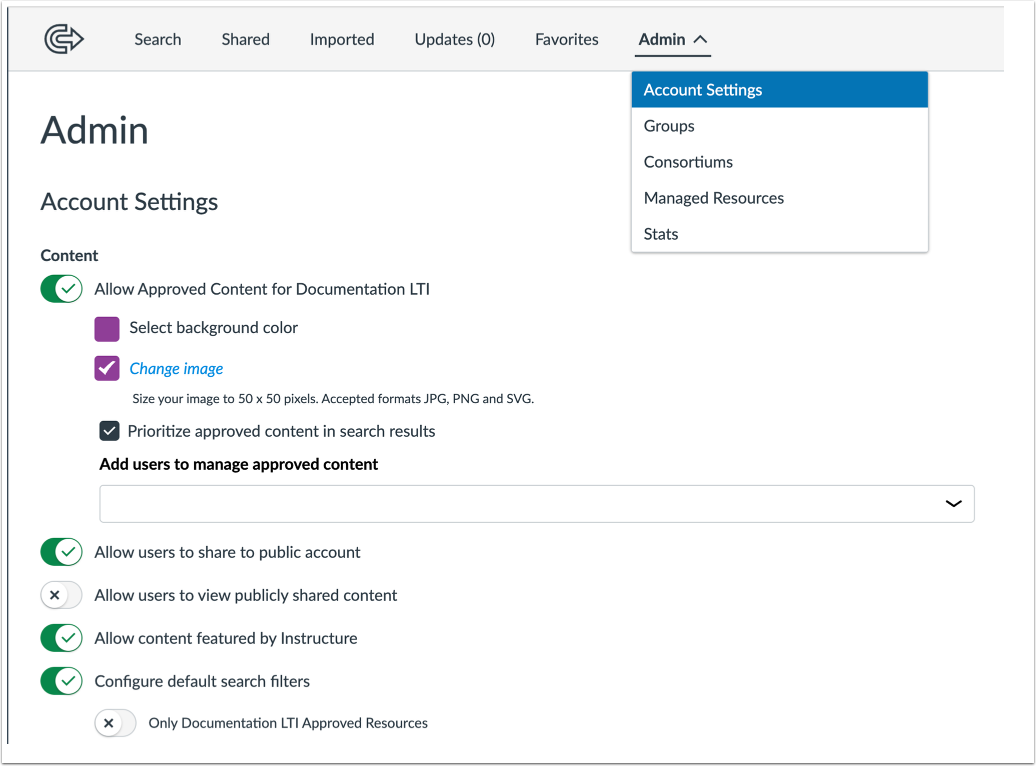Select Consortiums in the dropdown
The width and height of the screenshot is (1036, 766).
pyautogui.click(x=688, y=161)
